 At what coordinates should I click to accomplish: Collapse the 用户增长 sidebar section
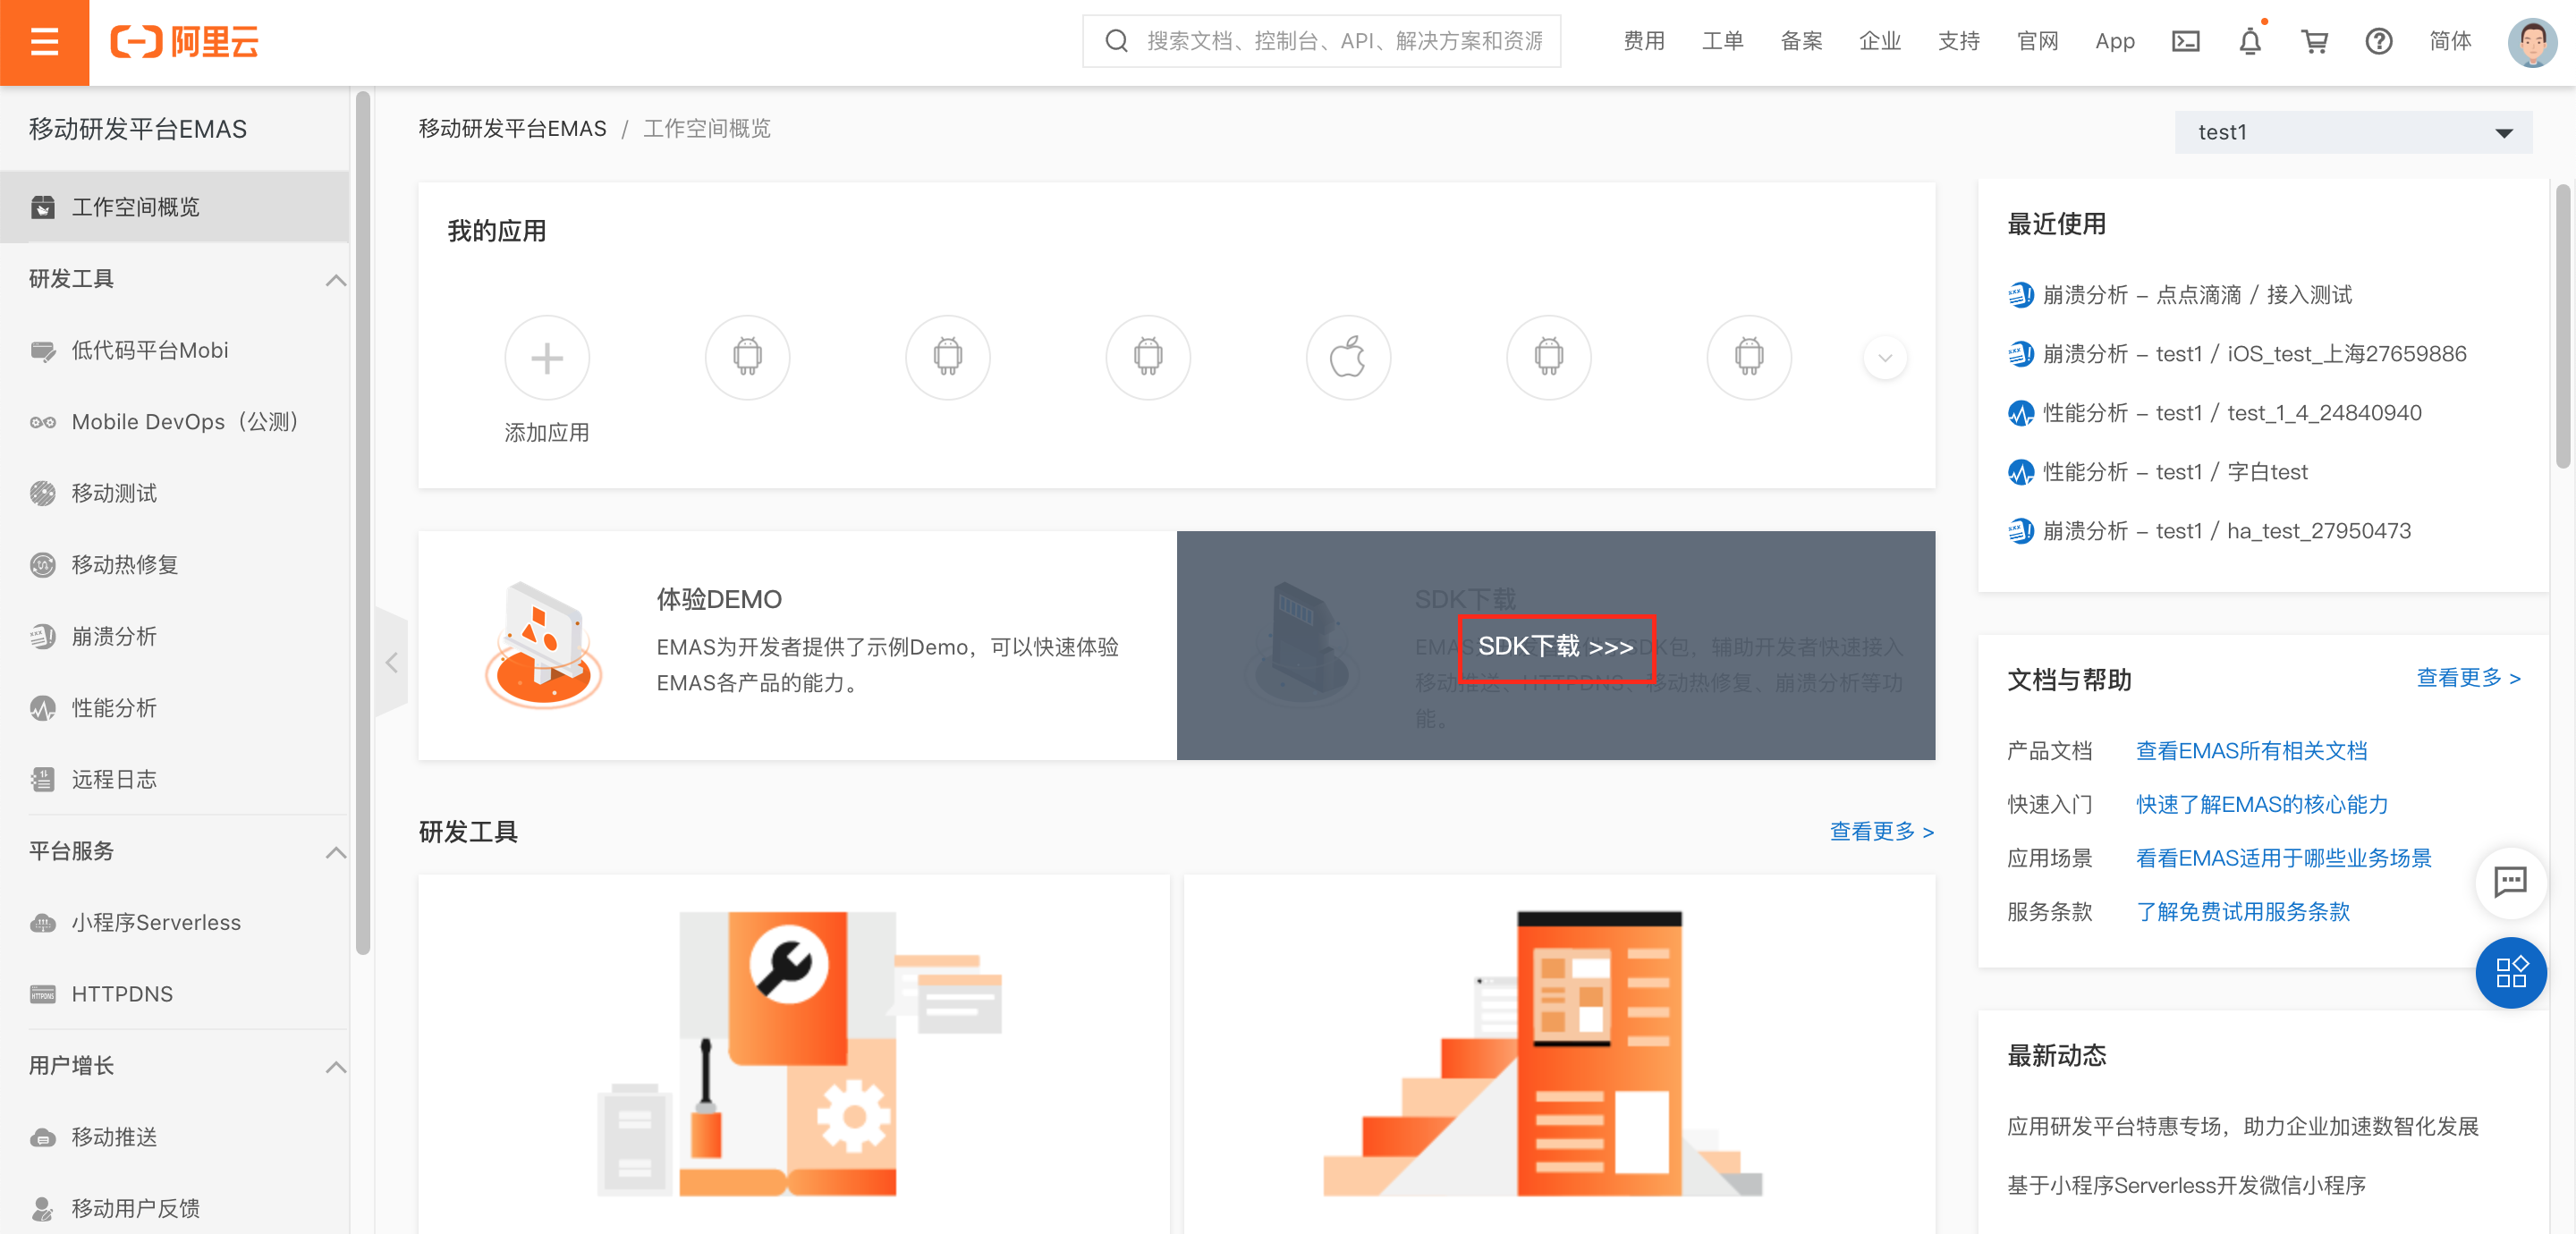click(336, 1066)
